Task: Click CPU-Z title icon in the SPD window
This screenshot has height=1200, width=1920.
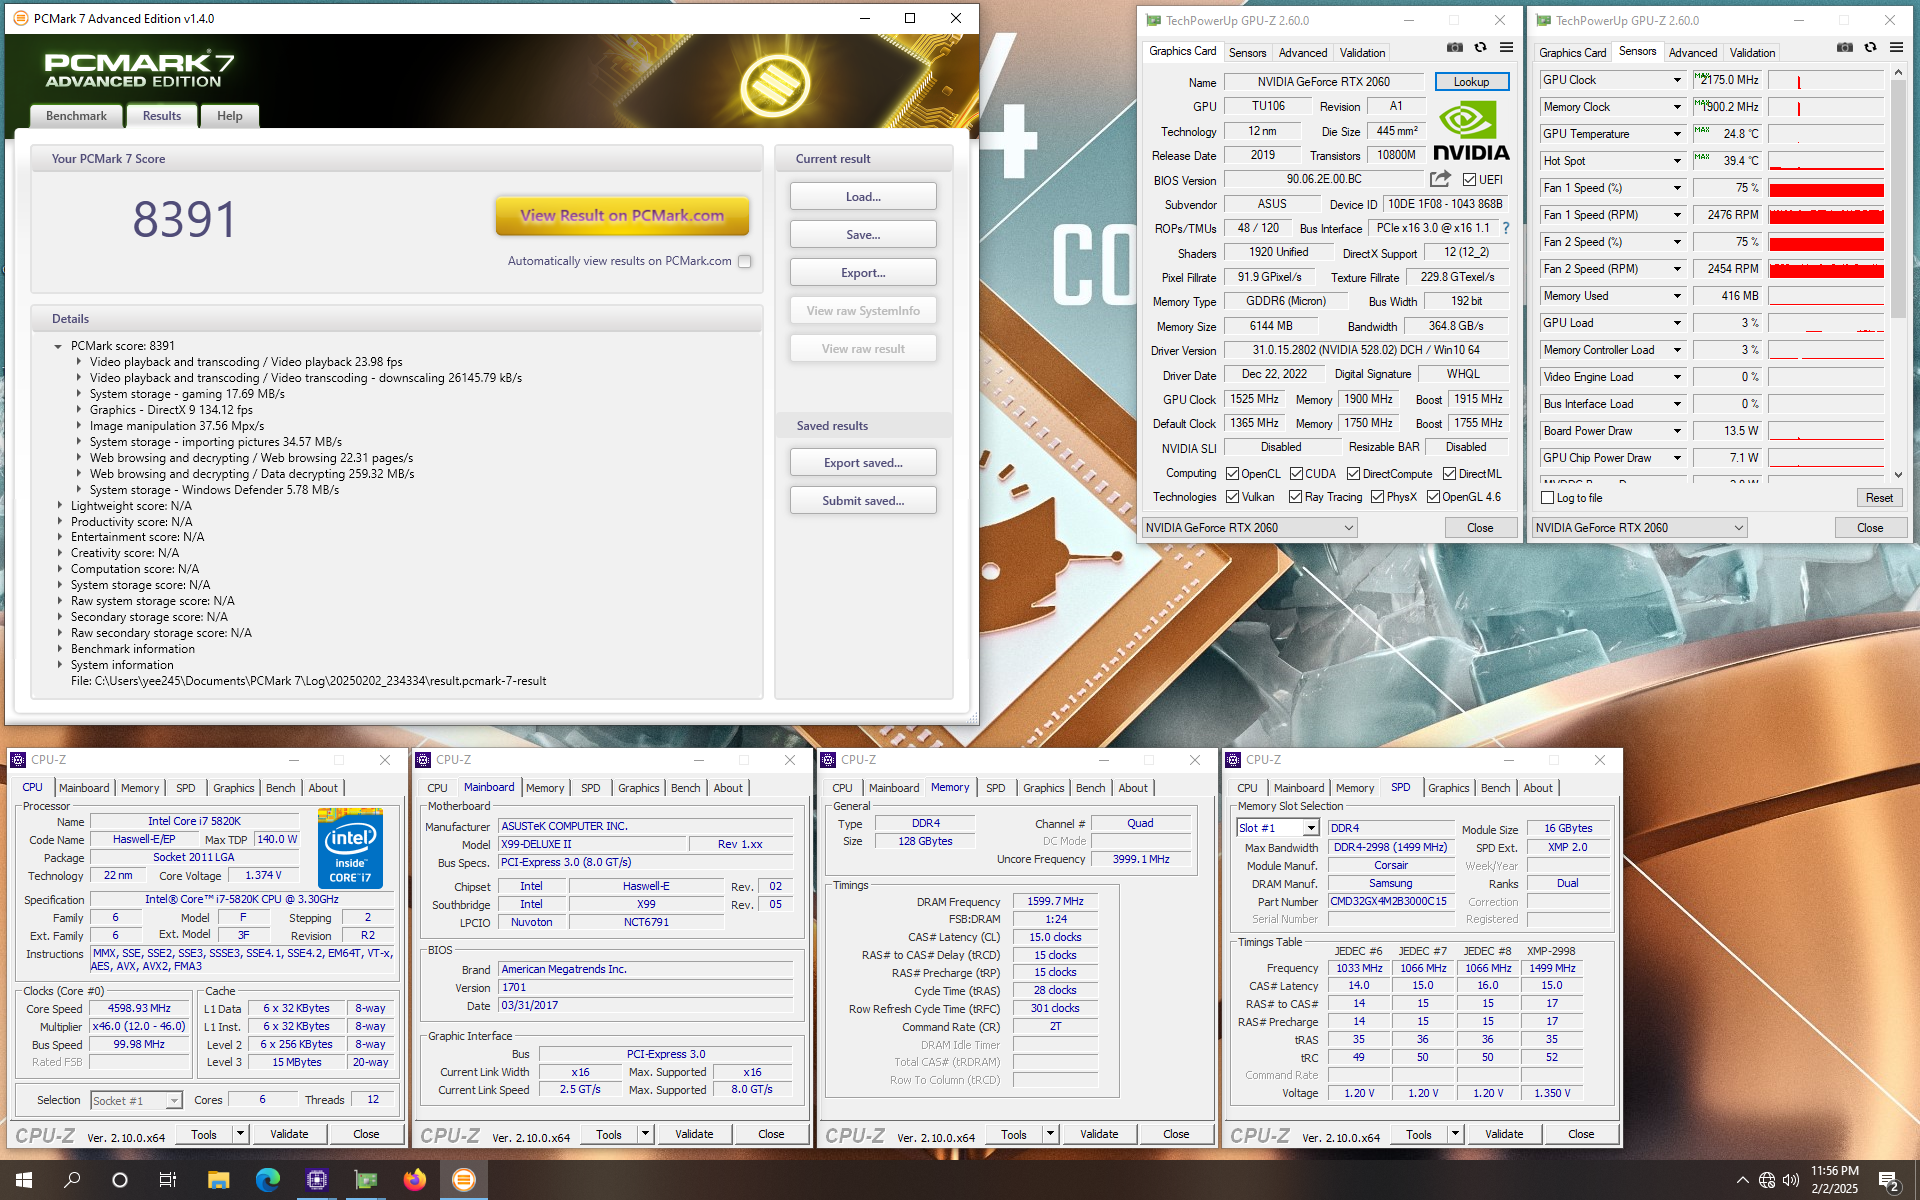Action: (1233, 760)
